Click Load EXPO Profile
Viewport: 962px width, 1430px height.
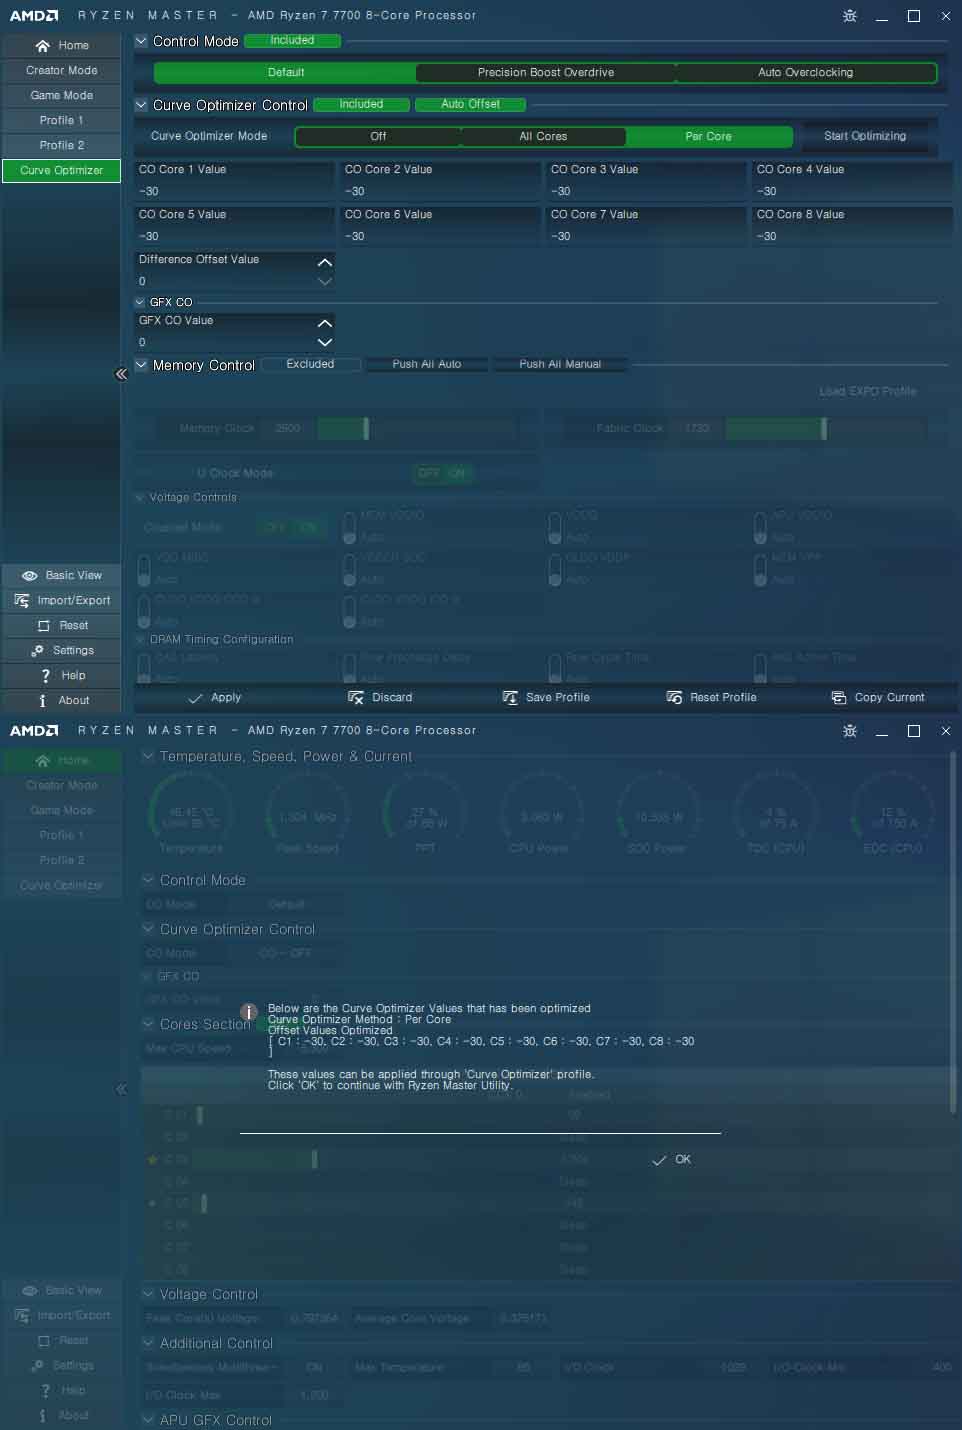coord(868,392)
